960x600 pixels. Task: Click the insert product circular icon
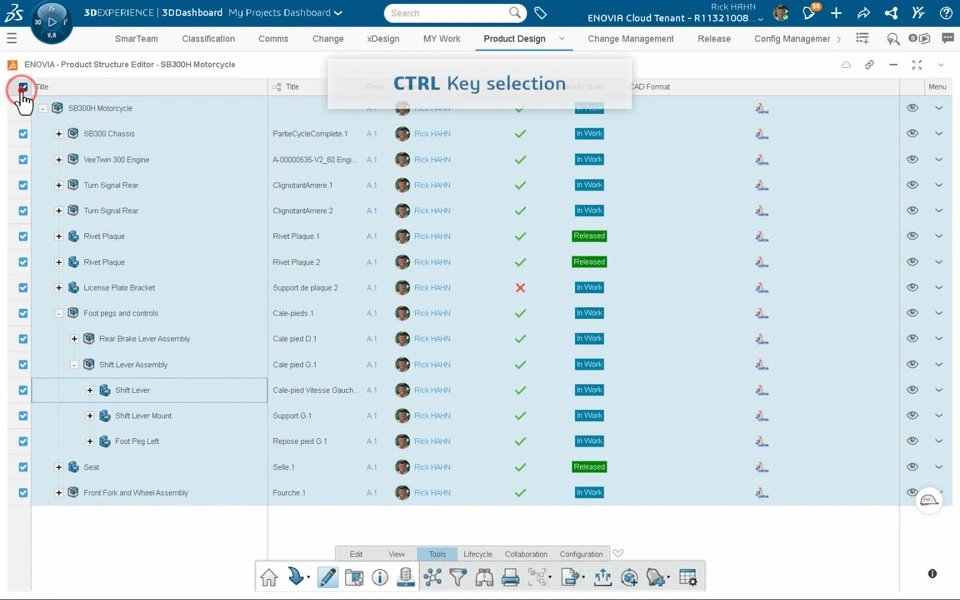click(x=629, y=577)
